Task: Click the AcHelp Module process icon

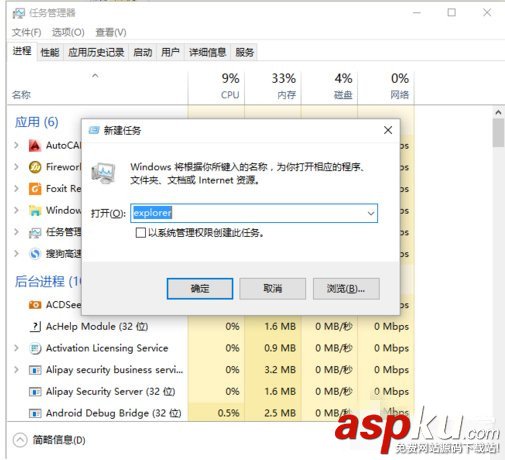Action: point(35,326)
